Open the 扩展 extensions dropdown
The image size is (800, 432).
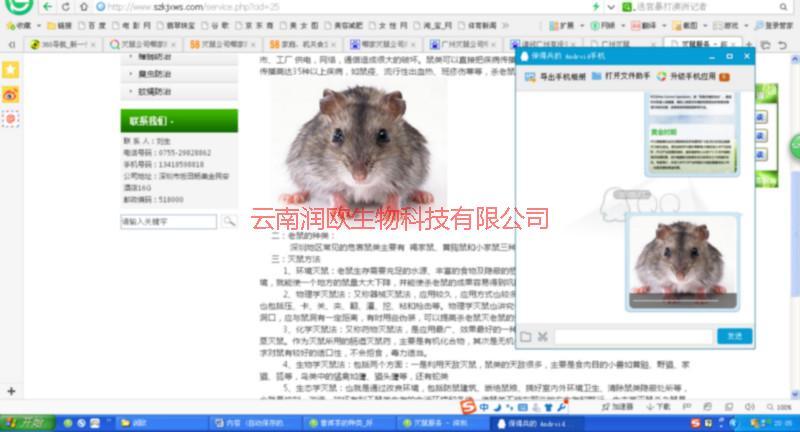(565, 25)
